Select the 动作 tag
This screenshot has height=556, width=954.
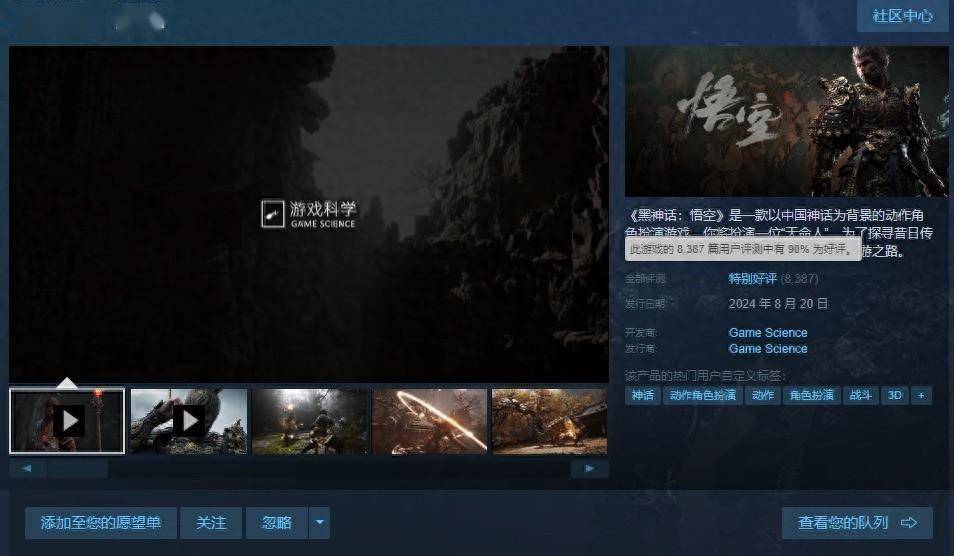(x=762, y=395)
